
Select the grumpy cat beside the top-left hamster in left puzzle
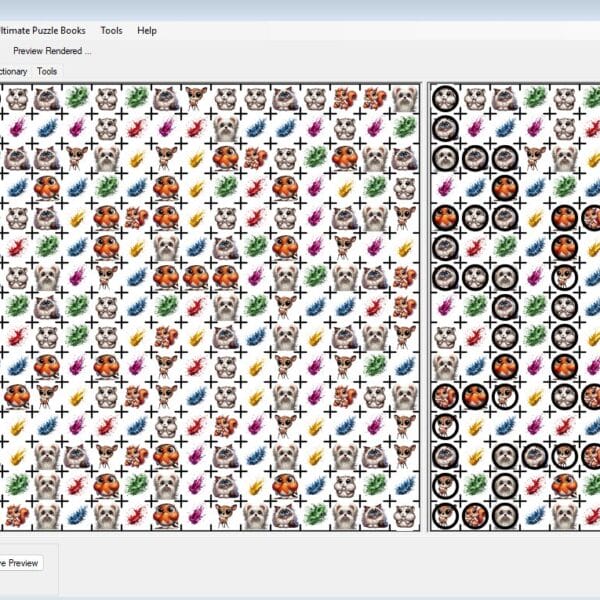(46, 98)
